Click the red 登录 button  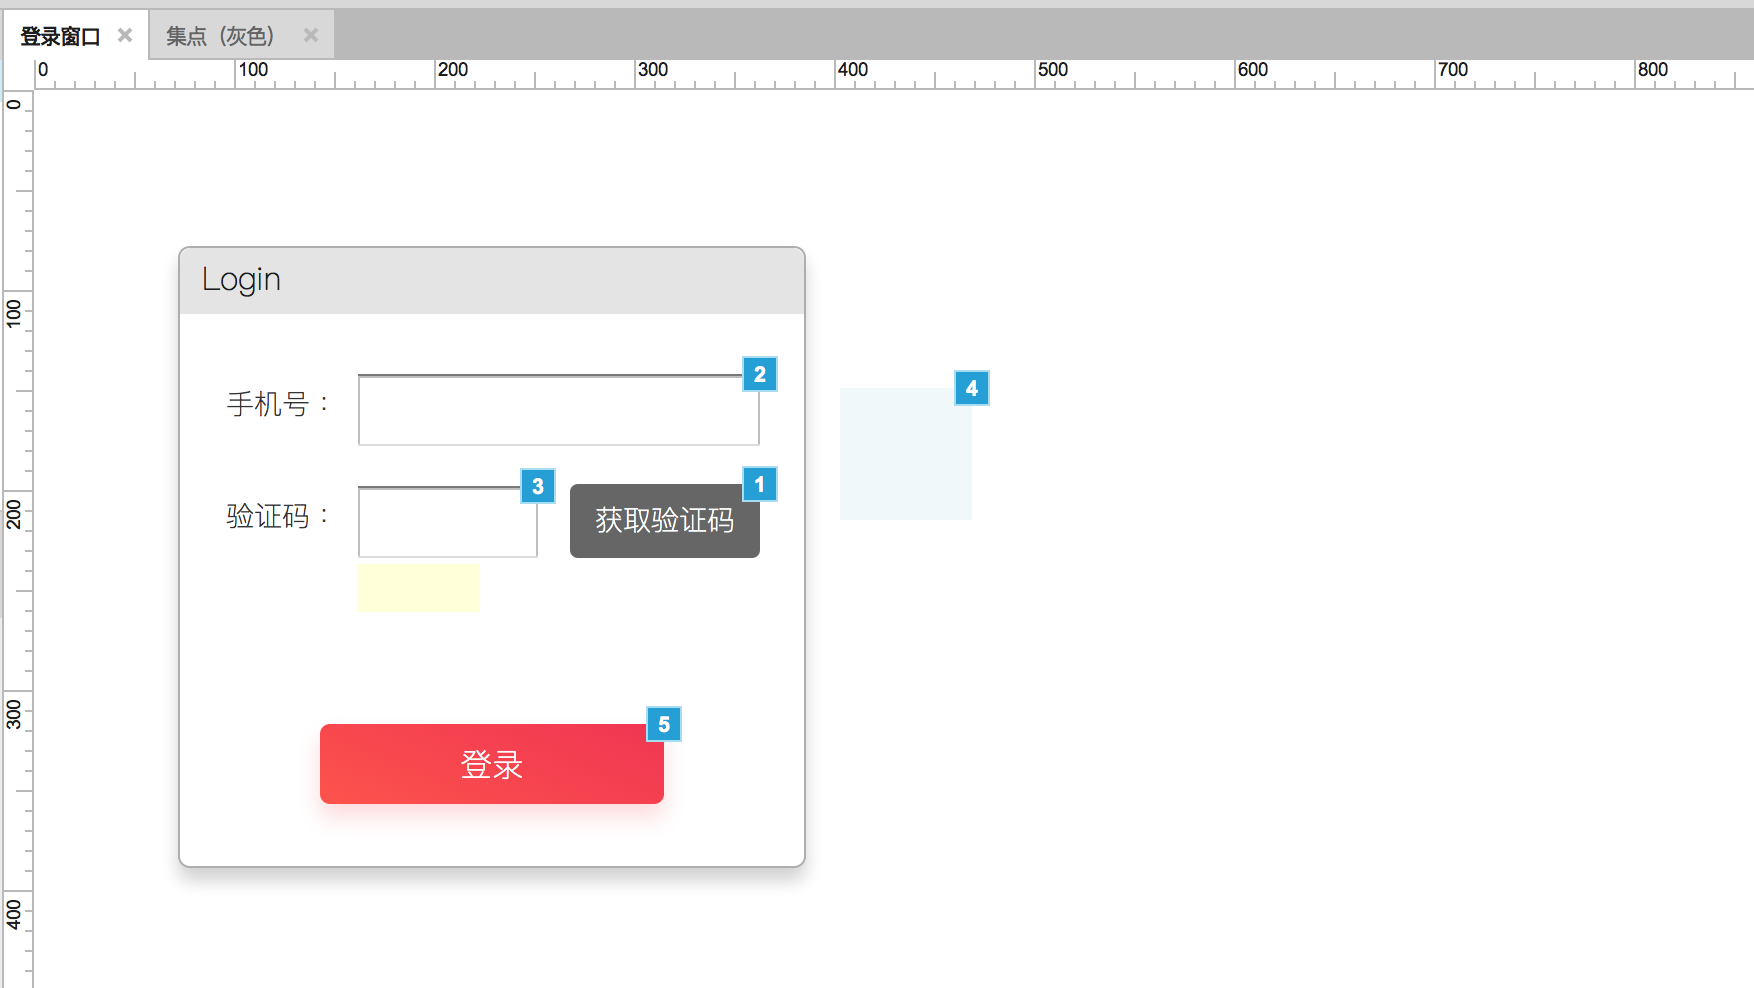point(492,764)
